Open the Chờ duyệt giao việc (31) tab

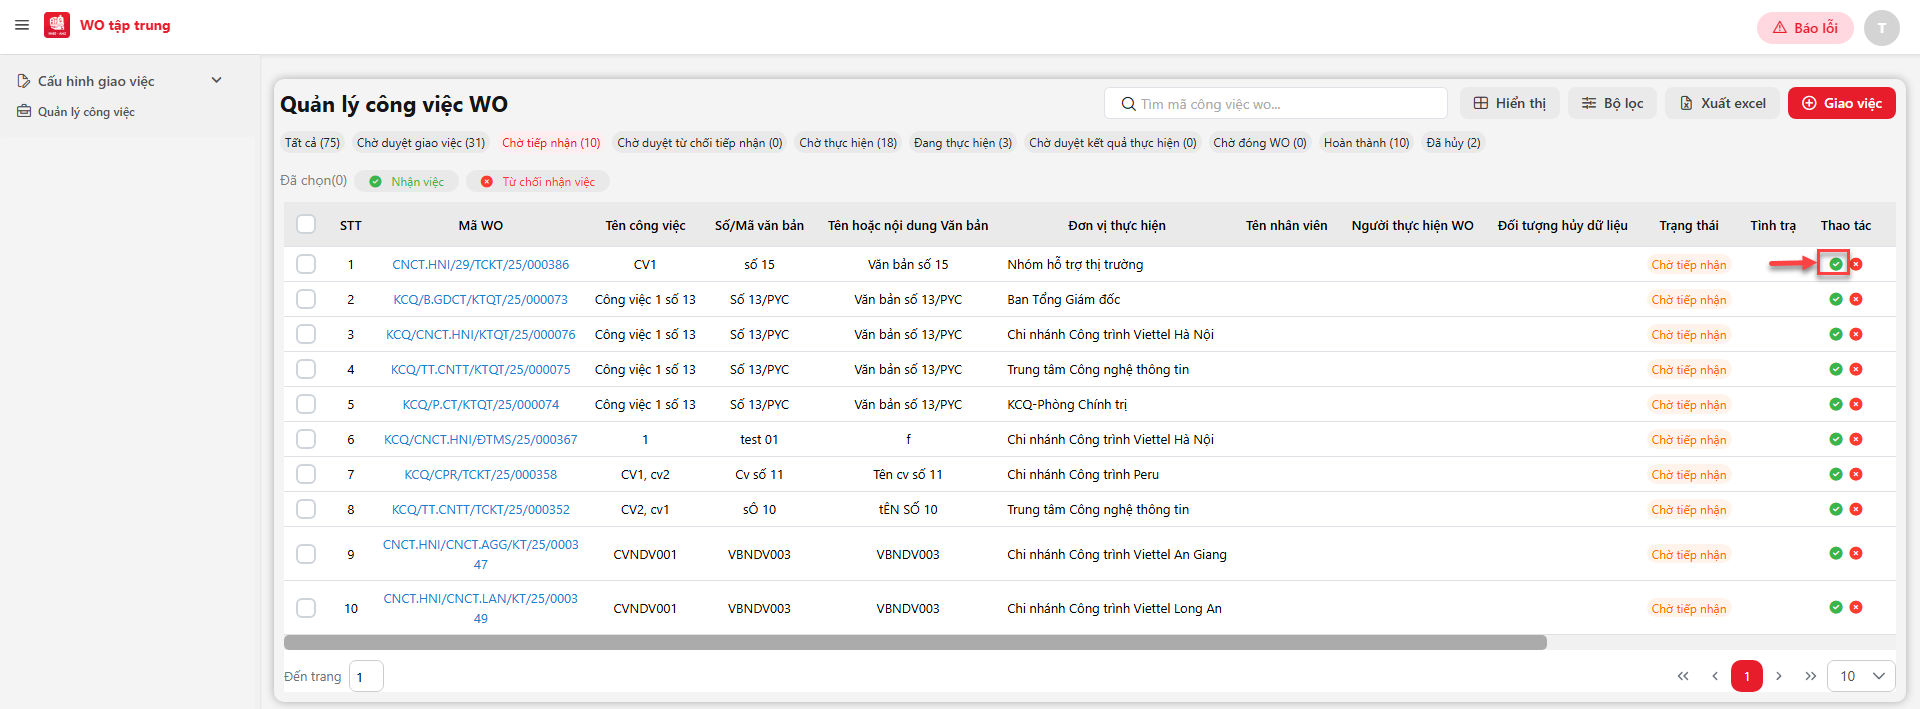[421, 143]
